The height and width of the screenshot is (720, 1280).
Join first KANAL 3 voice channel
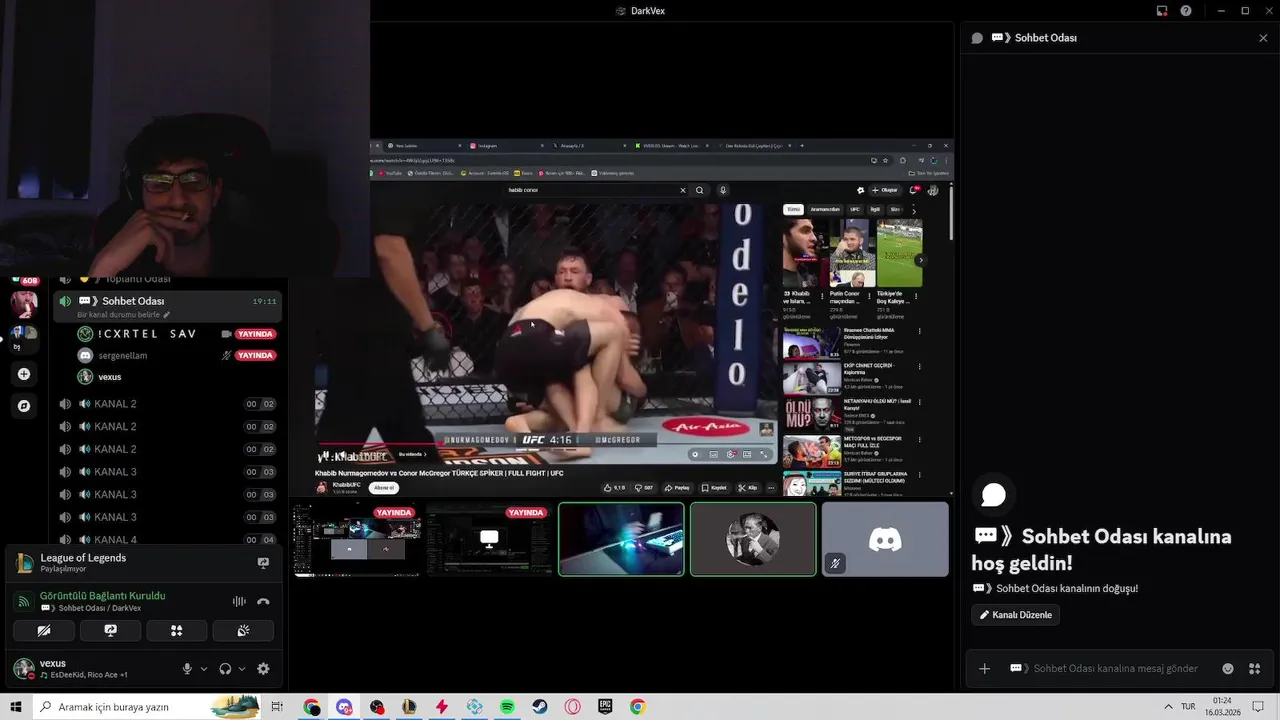click(x=166, y=472)
